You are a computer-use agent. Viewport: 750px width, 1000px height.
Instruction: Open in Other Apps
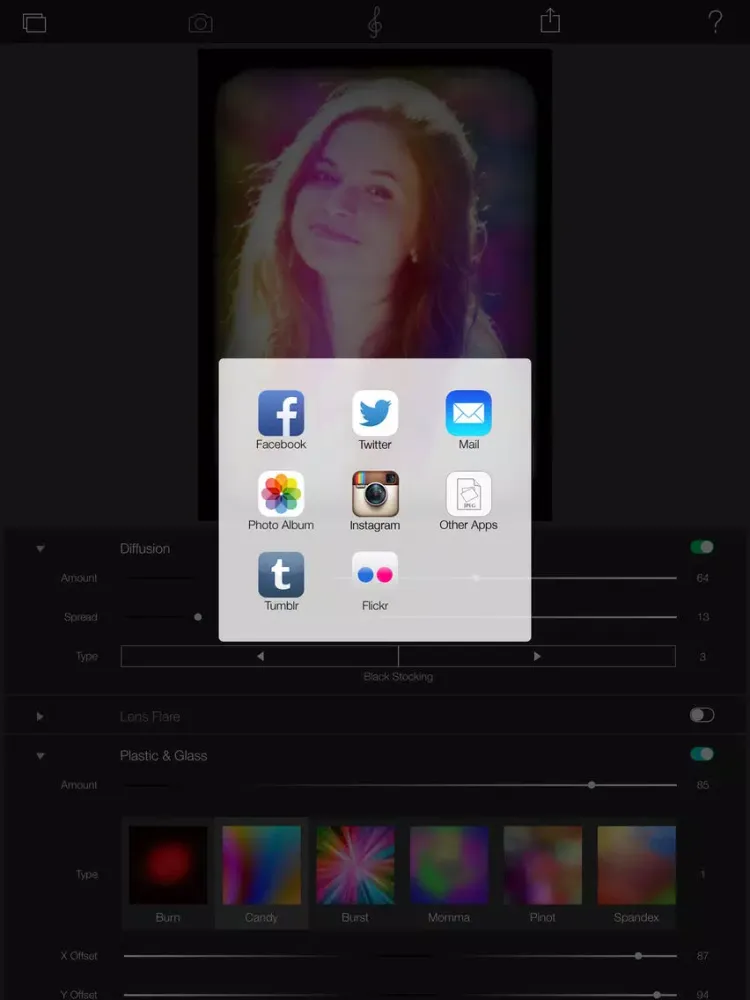coord(469,494)
